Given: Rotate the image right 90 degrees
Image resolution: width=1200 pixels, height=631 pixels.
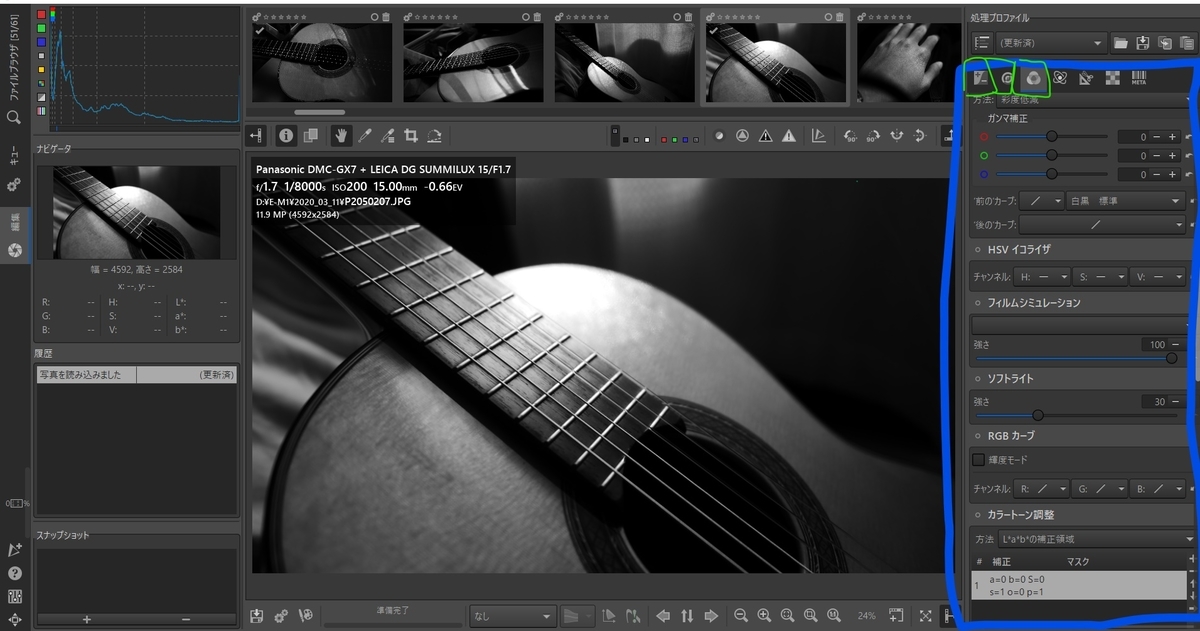Looking at the screenshot, I should (x=875, y=136).
